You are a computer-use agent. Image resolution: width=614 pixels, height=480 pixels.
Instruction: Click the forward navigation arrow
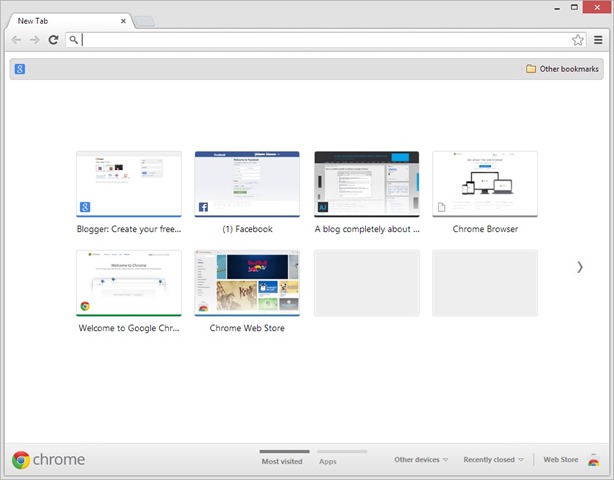tap(35, 40)
